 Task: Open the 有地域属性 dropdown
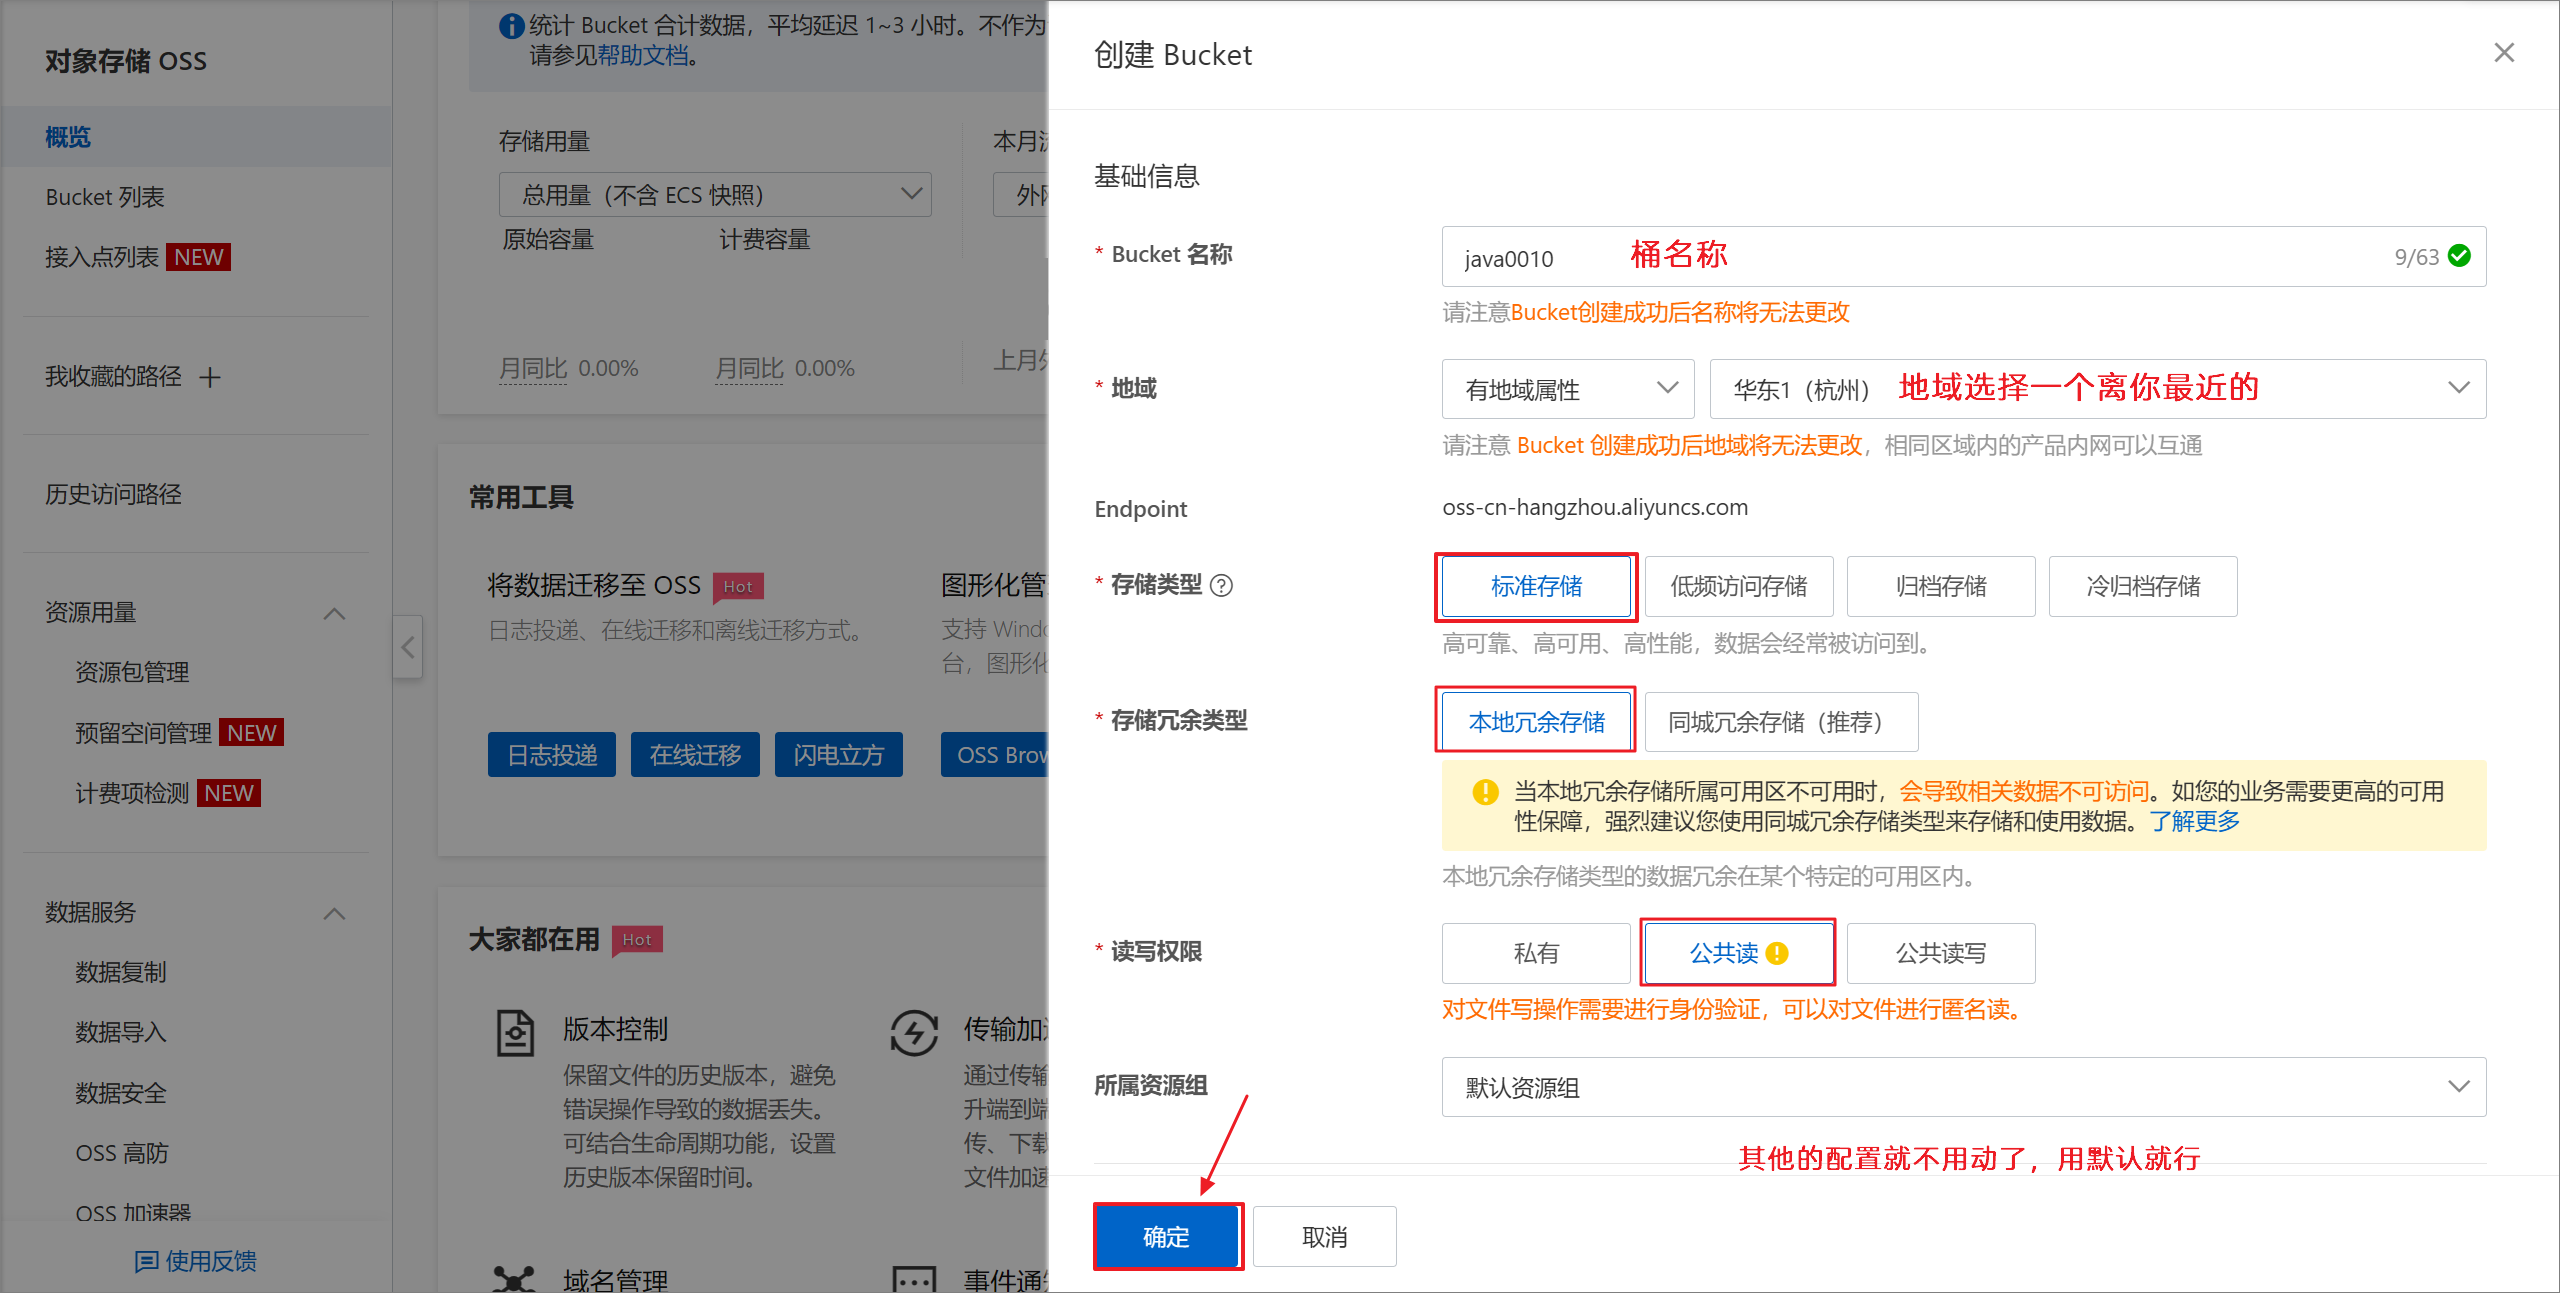pos(1568,388)
